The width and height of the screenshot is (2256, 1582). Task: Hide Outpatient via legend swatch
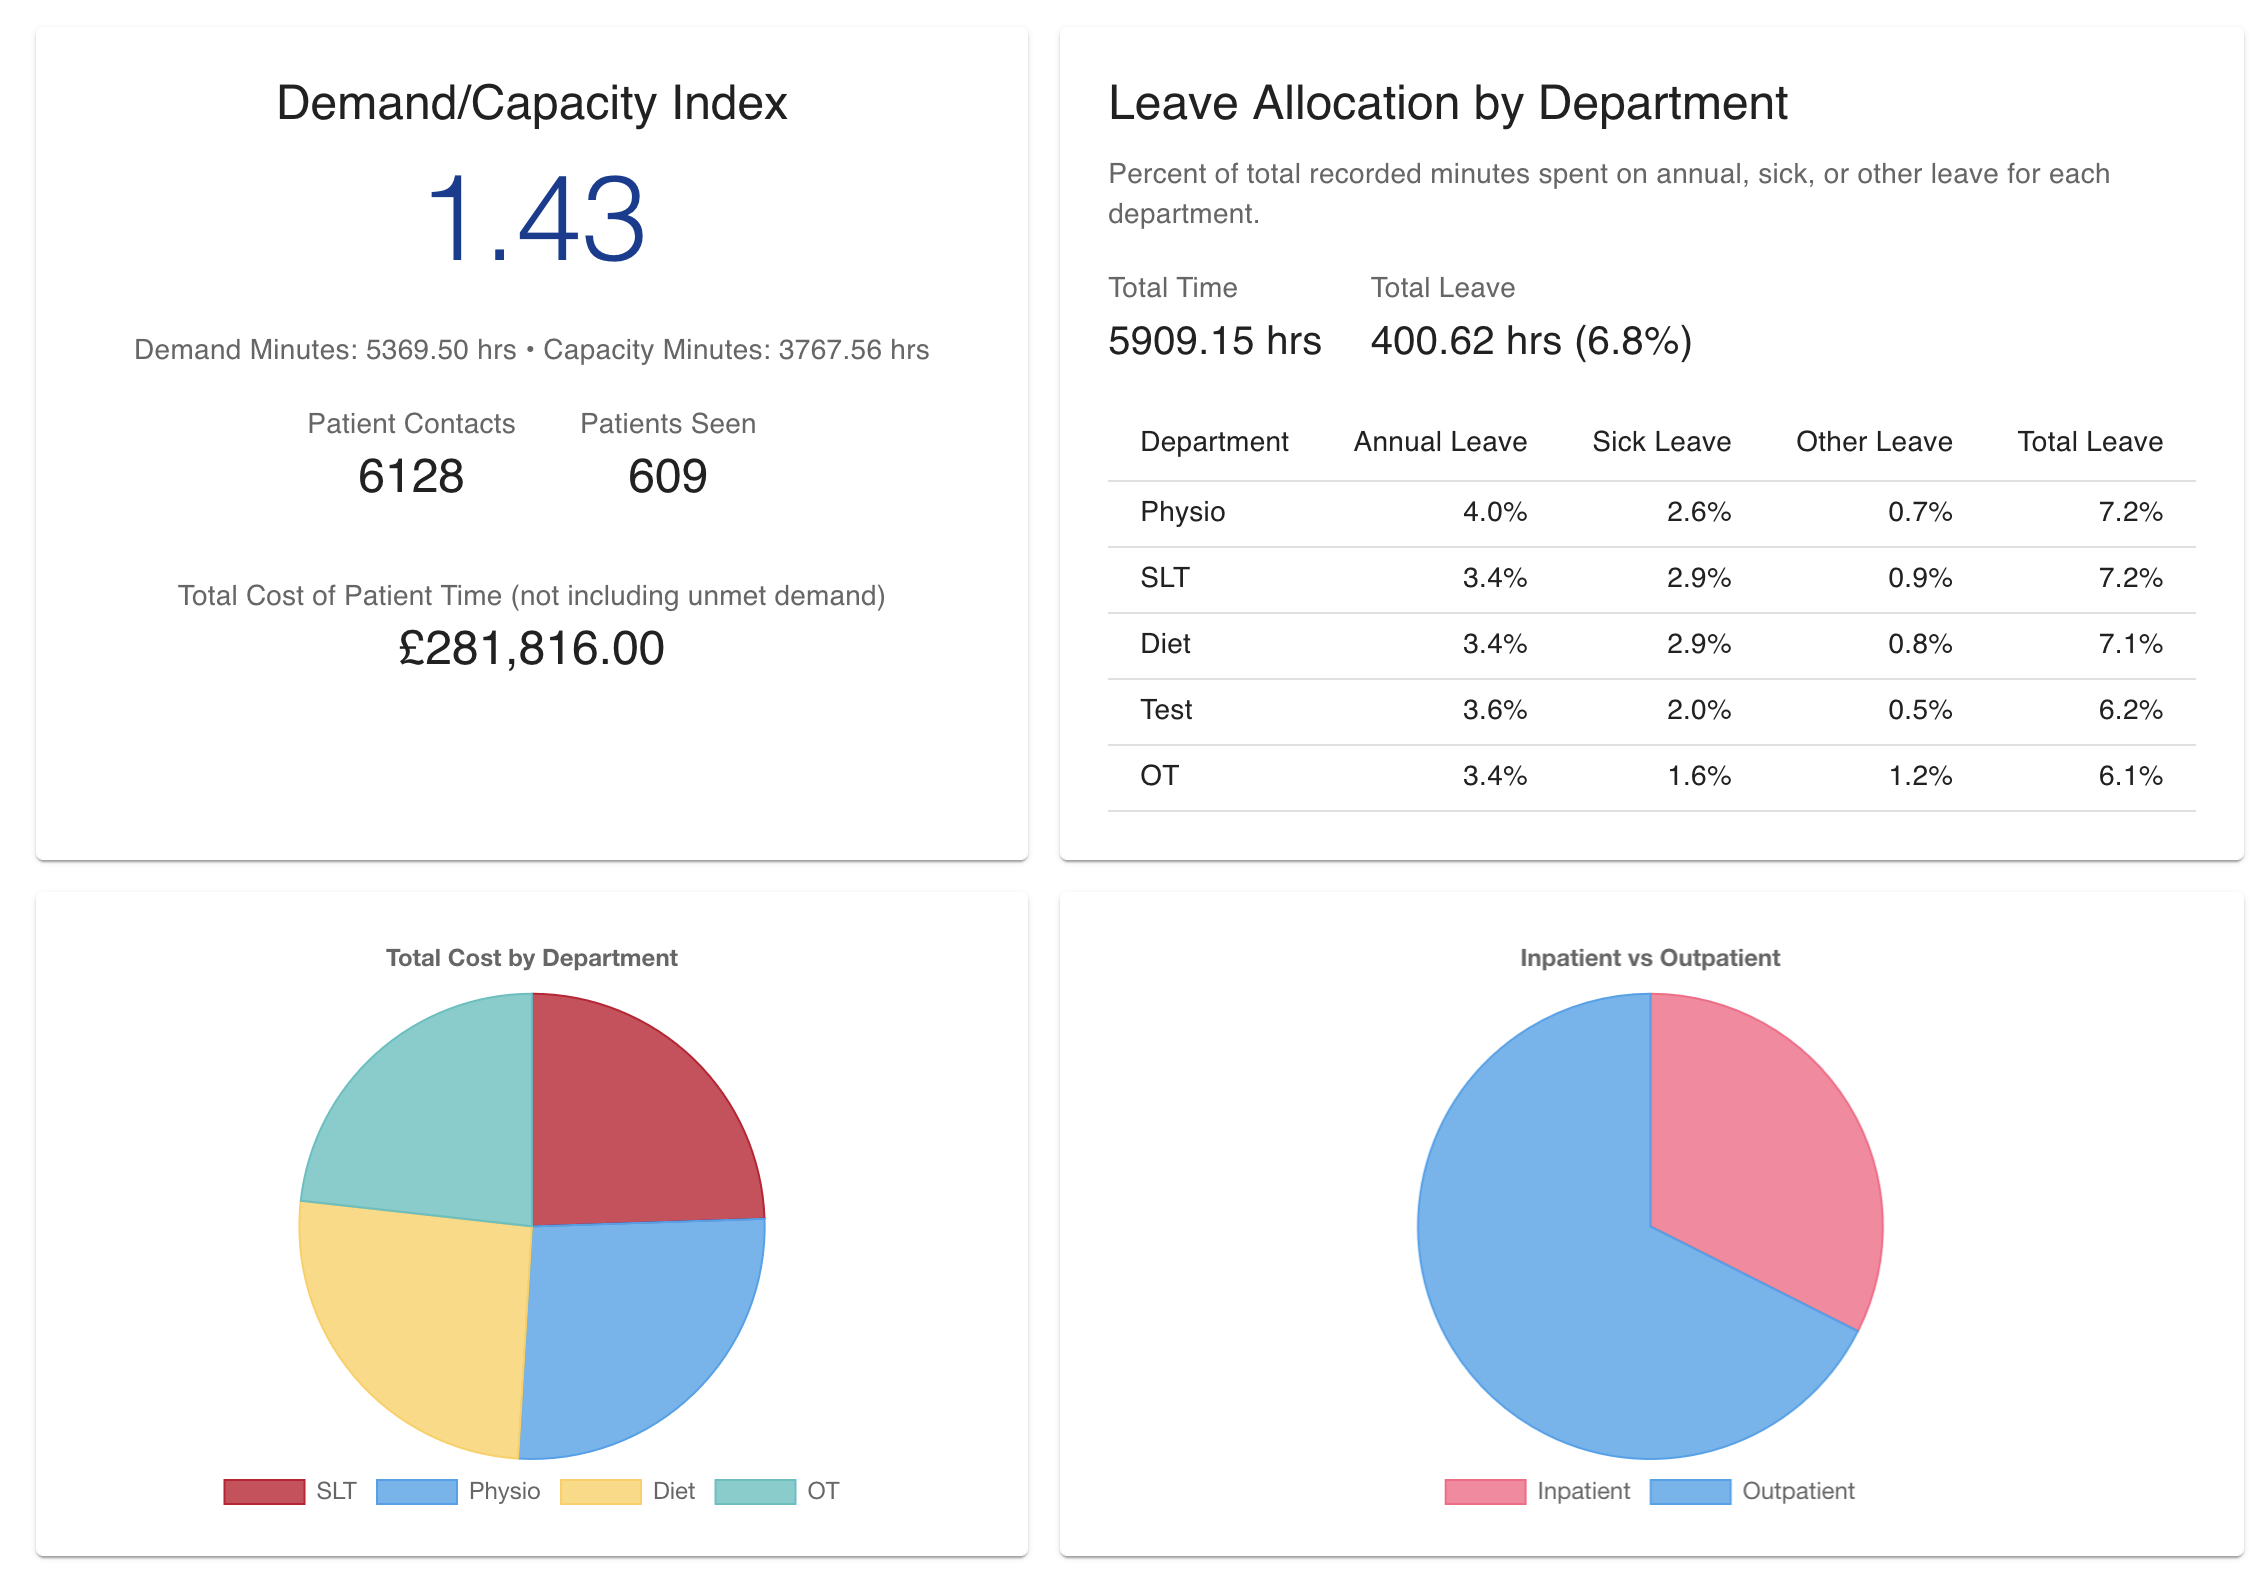(x=1690, y=1491)
